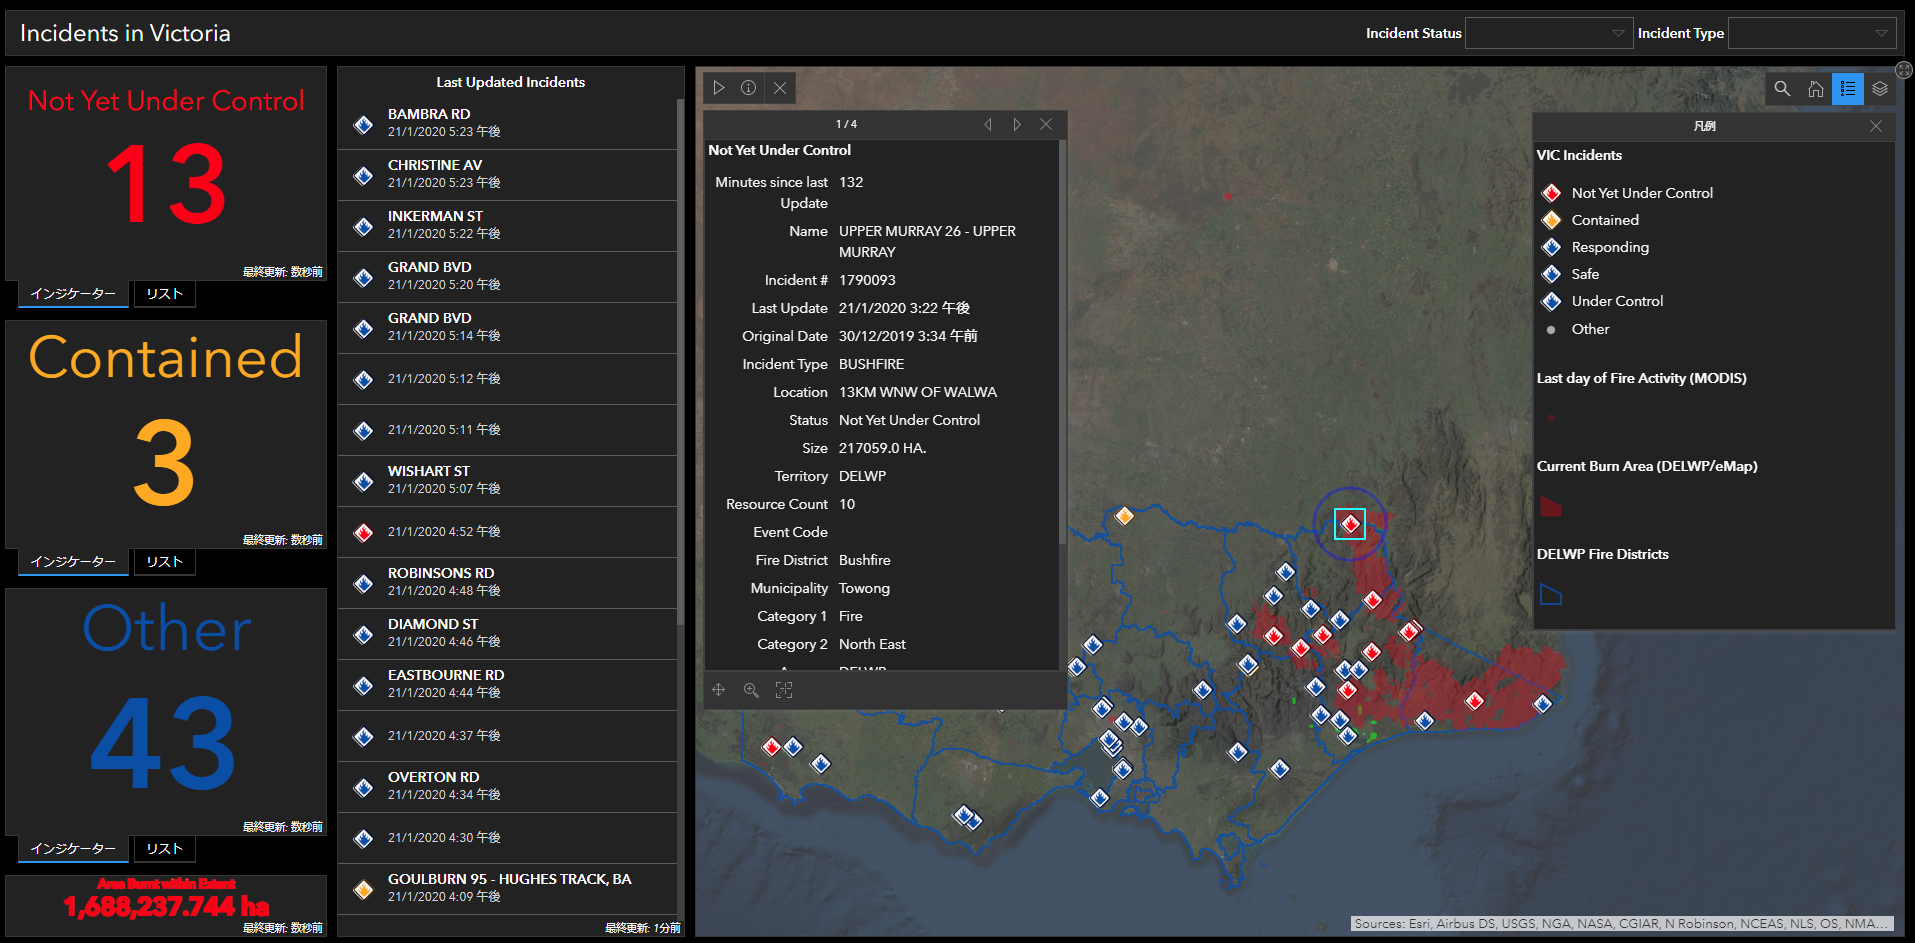1915x943 pixels.
Task: Click the pan icon below popup
Action: pyautogui.click(x=718, y=690)
